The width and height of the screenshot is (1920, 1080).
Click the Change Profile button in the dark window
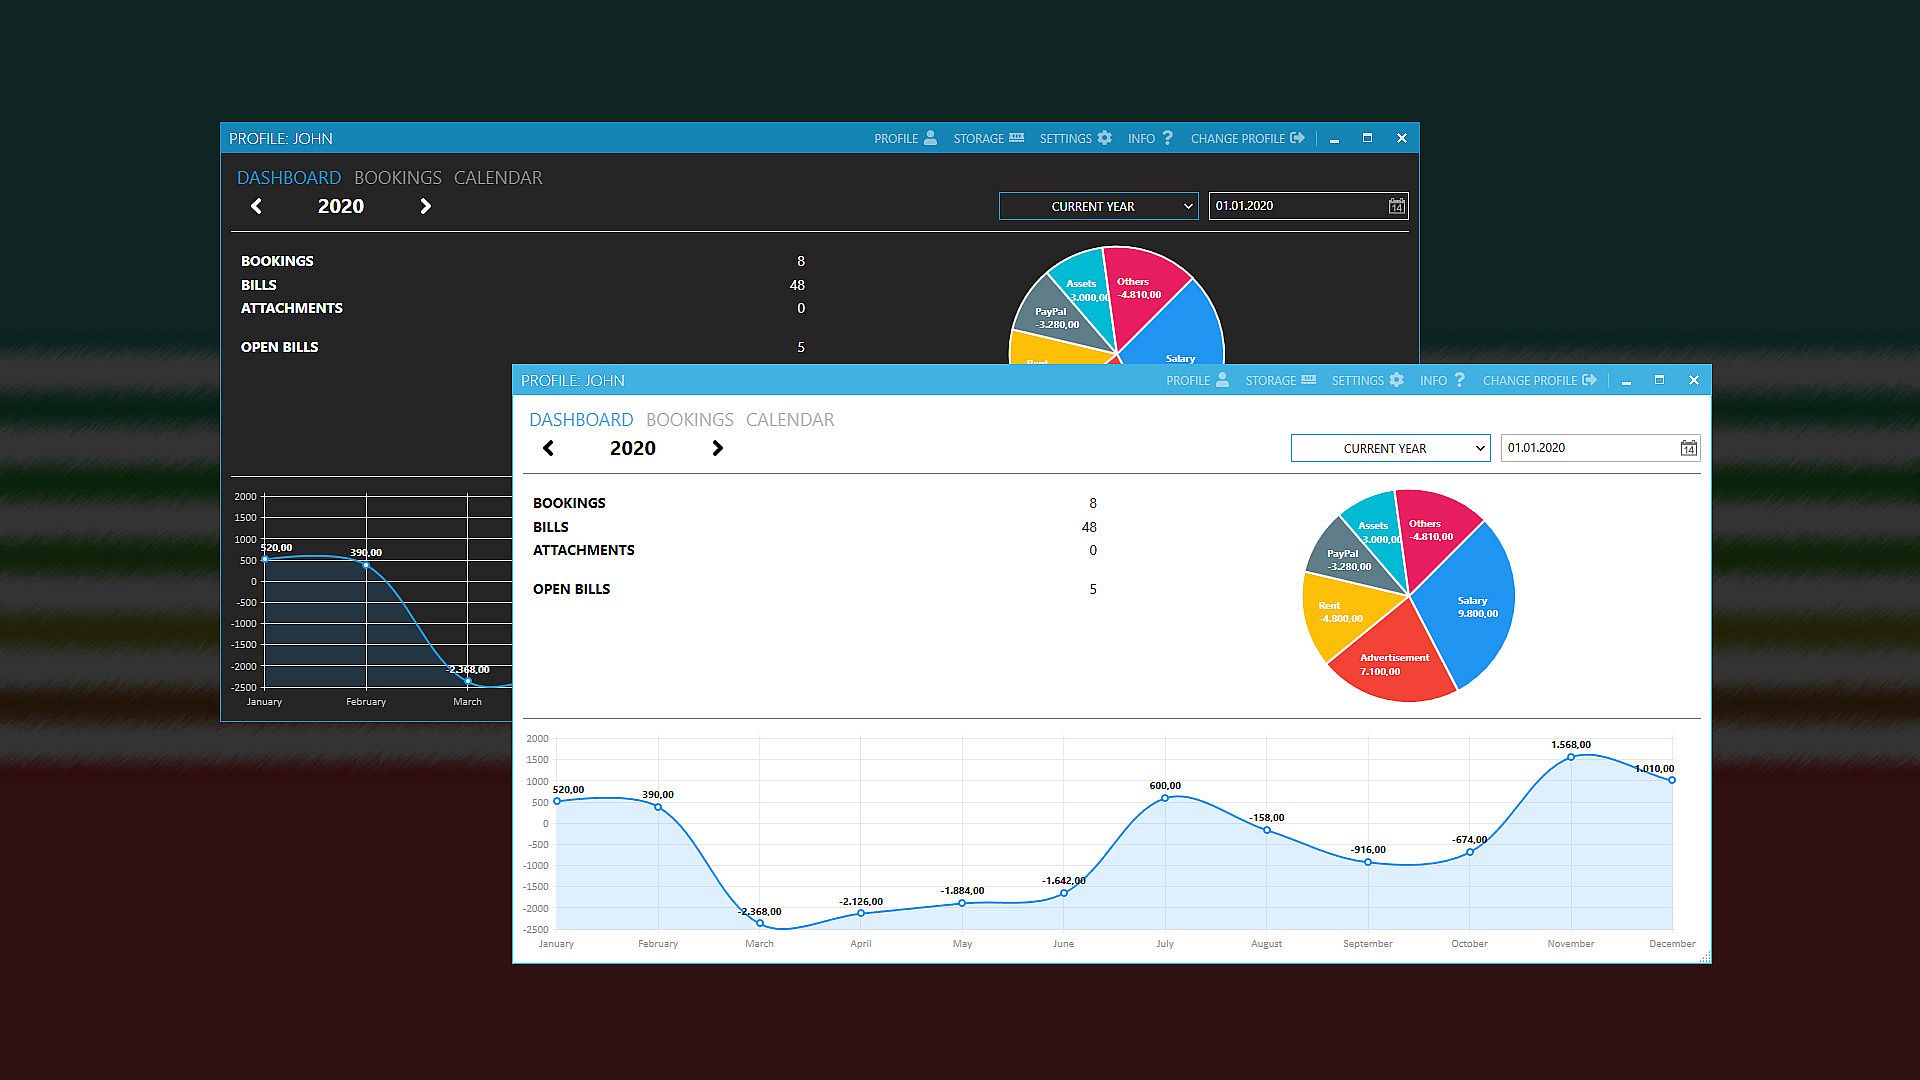[1247, 138]
